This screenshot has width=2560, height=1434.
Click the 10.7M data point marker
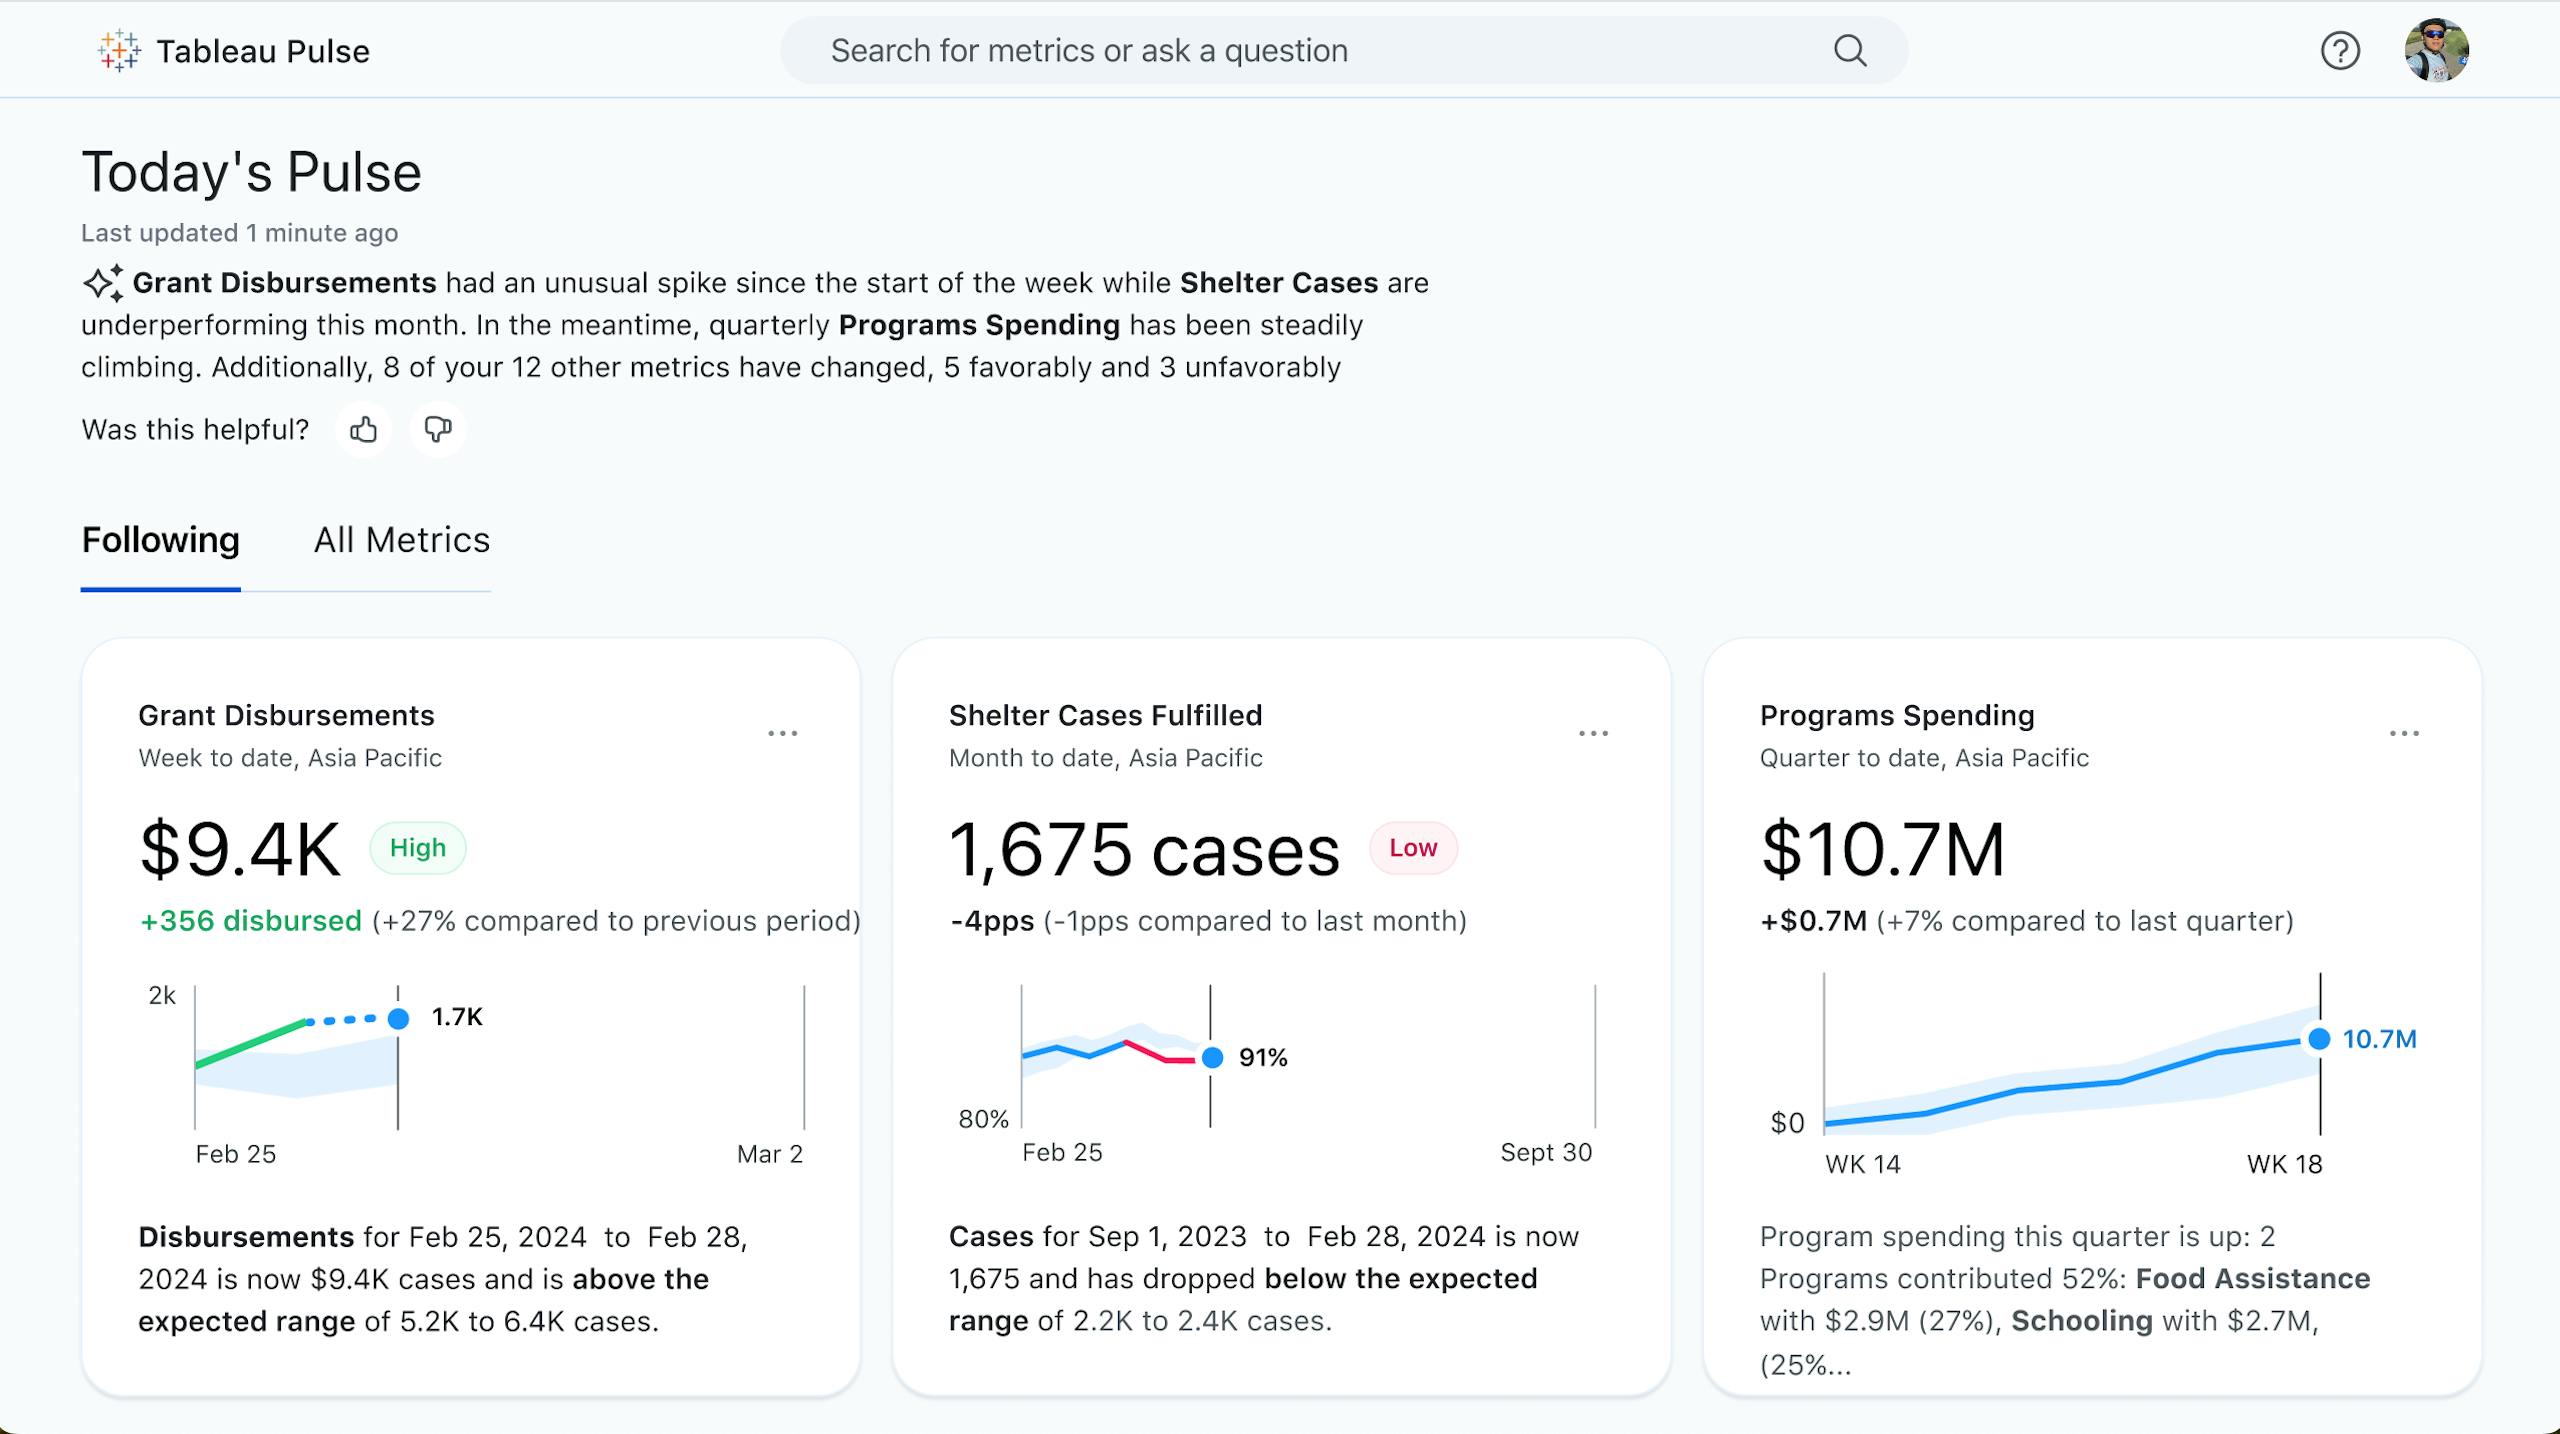pyautogui.click(x=2319, y=1039)
